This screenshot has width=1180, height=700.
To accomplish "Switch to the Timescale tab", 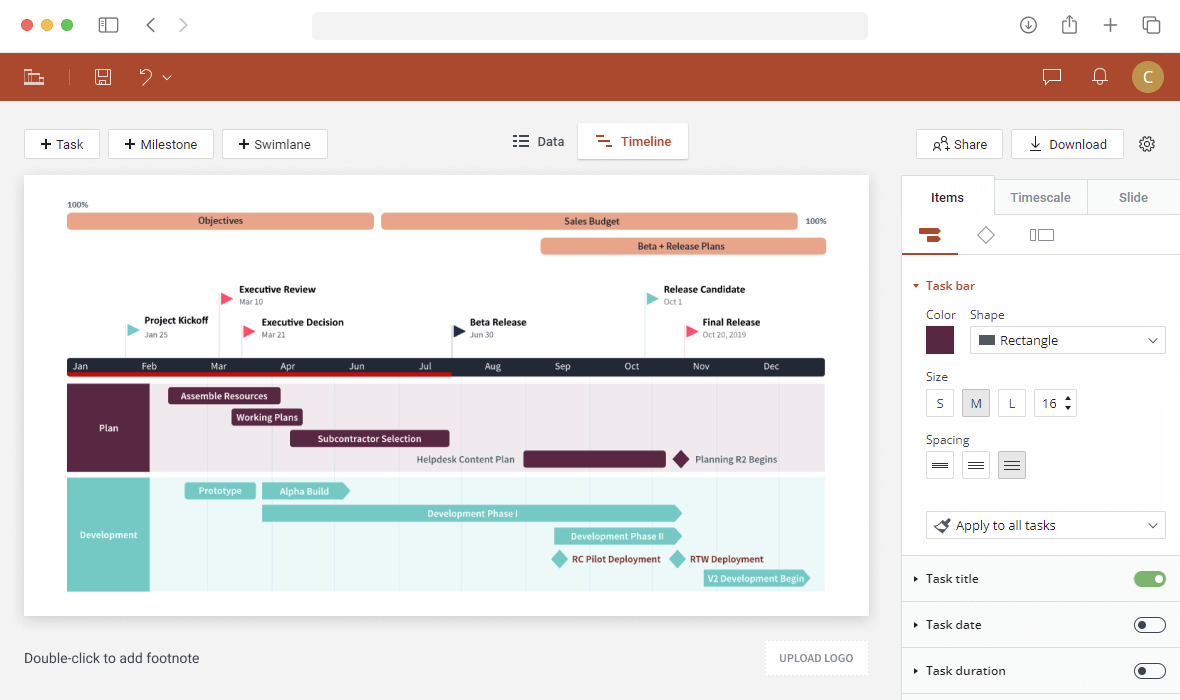I will coord(1040,197).
